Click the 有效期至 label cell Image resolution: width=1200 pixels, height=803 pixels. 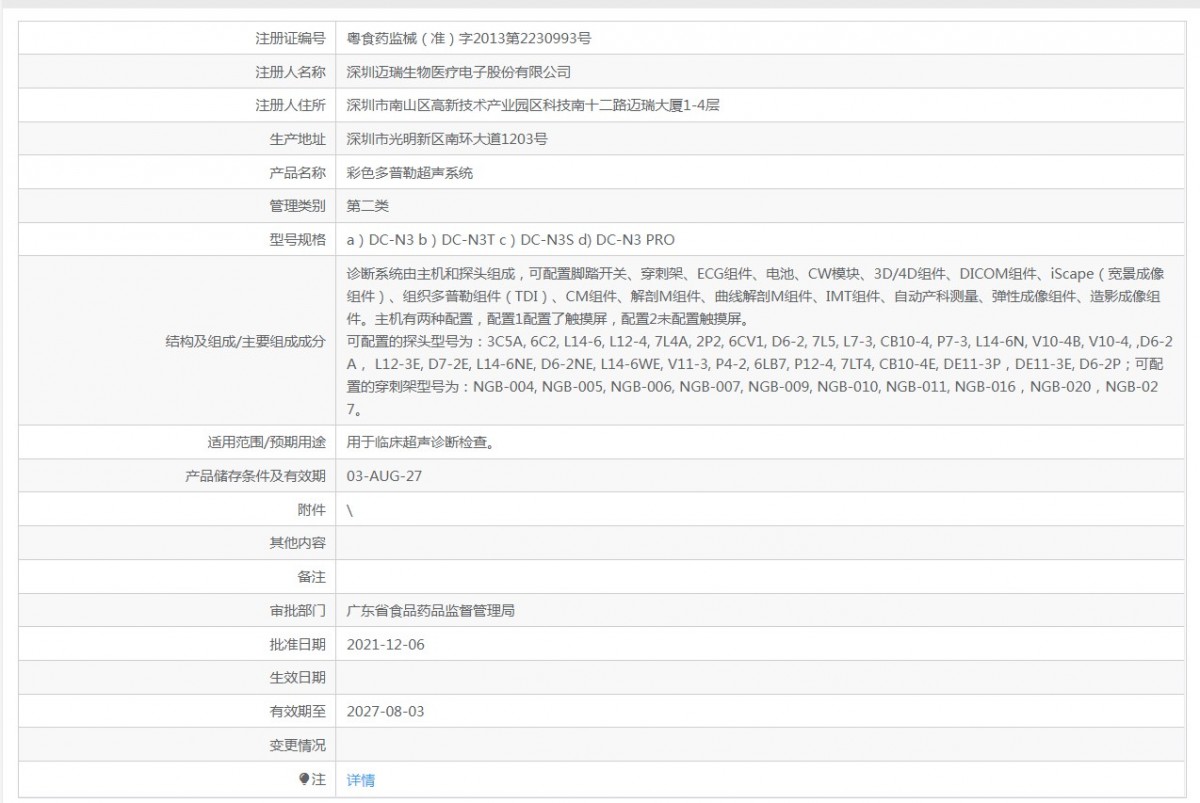point(178,712)
